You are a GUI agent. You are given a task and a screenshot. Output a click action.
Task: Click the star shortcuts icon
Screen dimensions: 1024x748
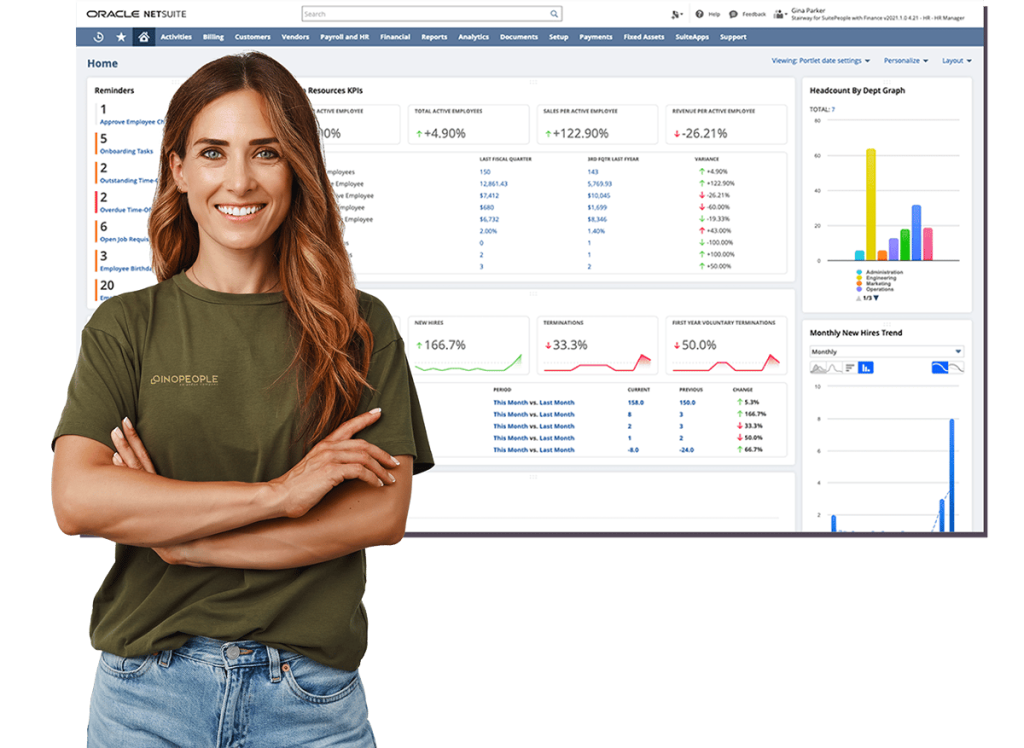[121, 36]
